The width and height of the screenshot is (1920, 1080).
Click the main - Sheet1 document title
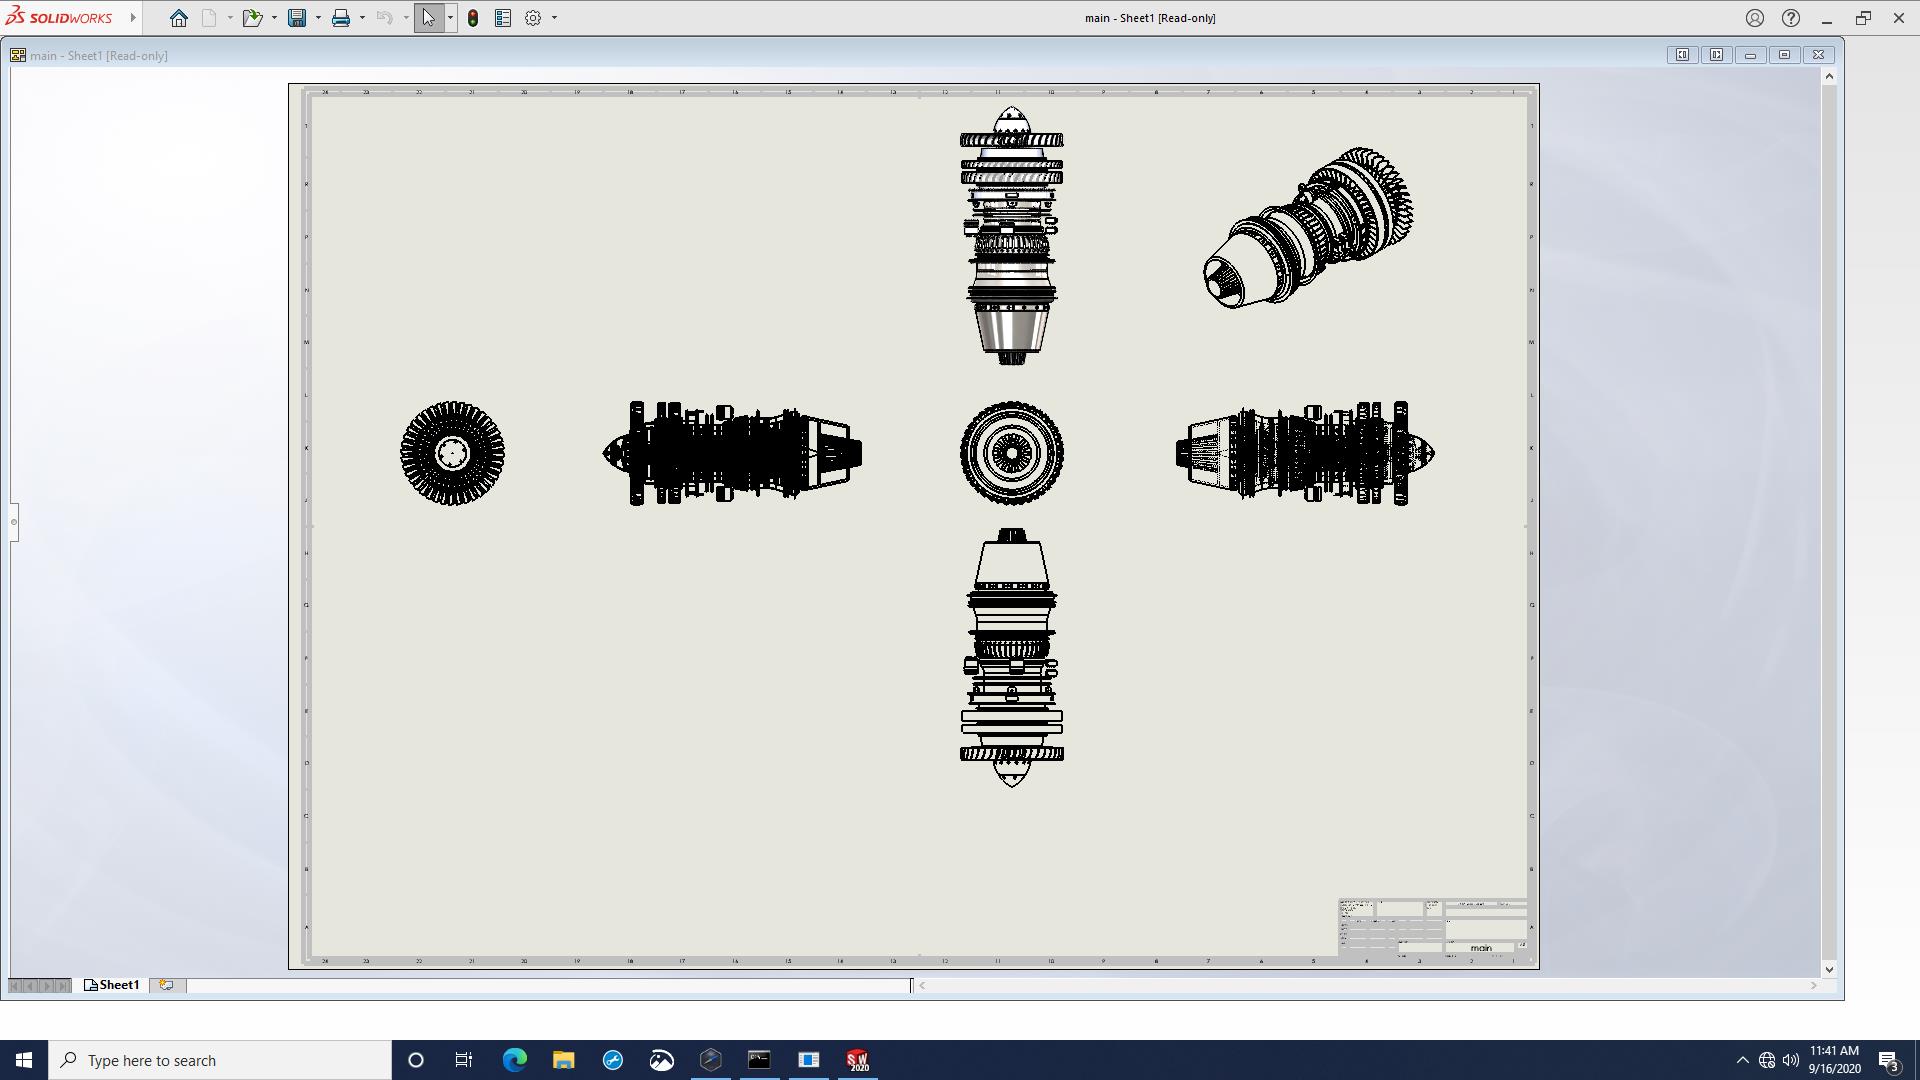point(98,56)
